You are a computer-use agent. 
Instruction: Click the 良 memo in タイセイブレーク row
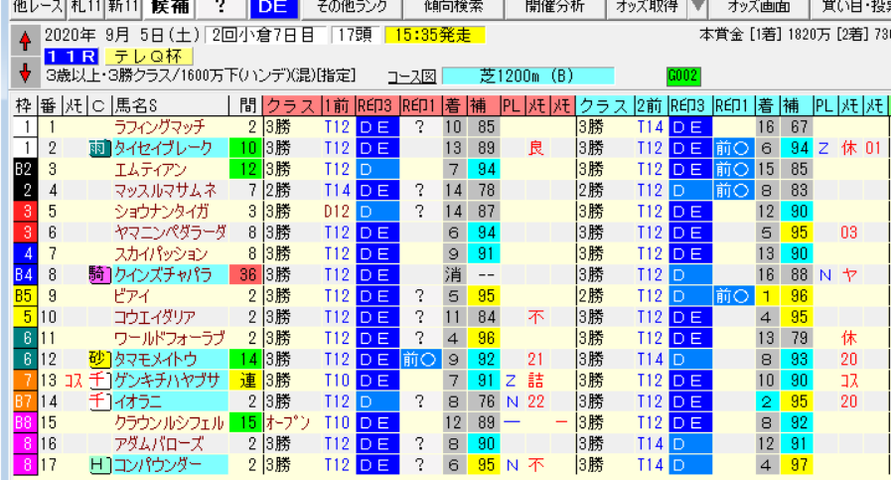pyautogui.click(x=536, y=148)
